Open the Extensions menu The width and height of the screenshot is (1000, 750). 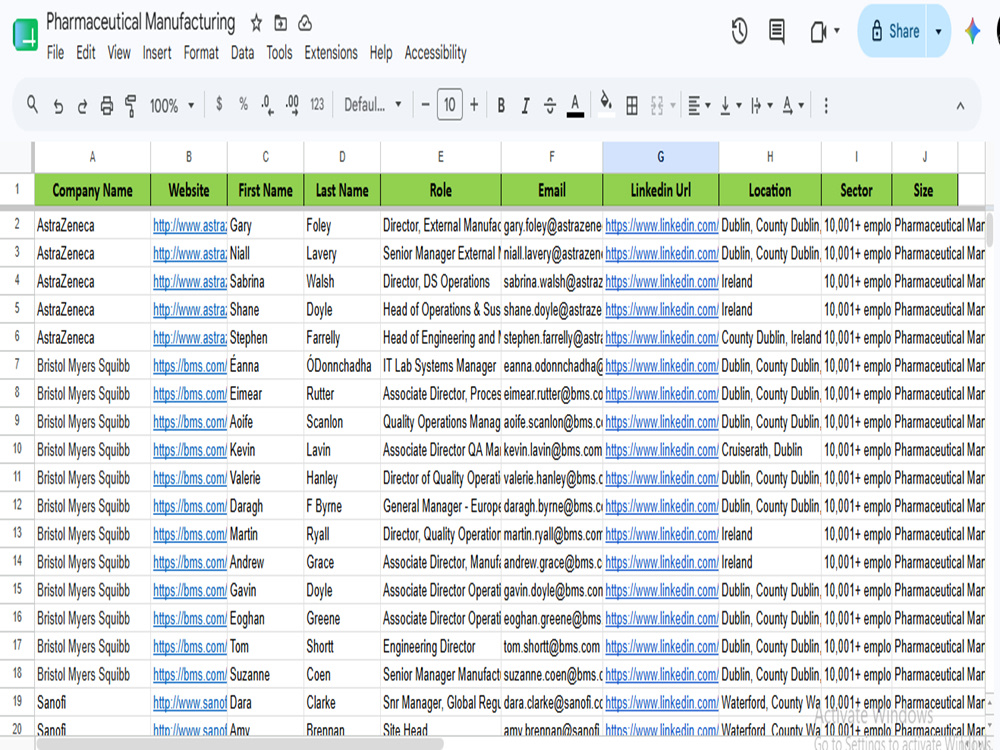pyautogui.click(x=331, y=52)
